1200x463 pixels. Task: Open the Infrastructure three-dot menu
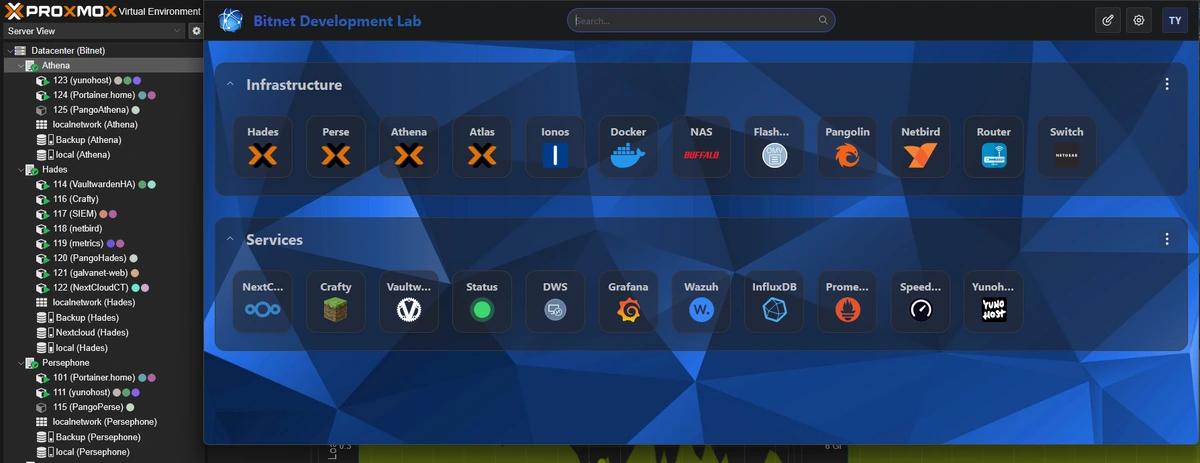tap(1166, 85)
